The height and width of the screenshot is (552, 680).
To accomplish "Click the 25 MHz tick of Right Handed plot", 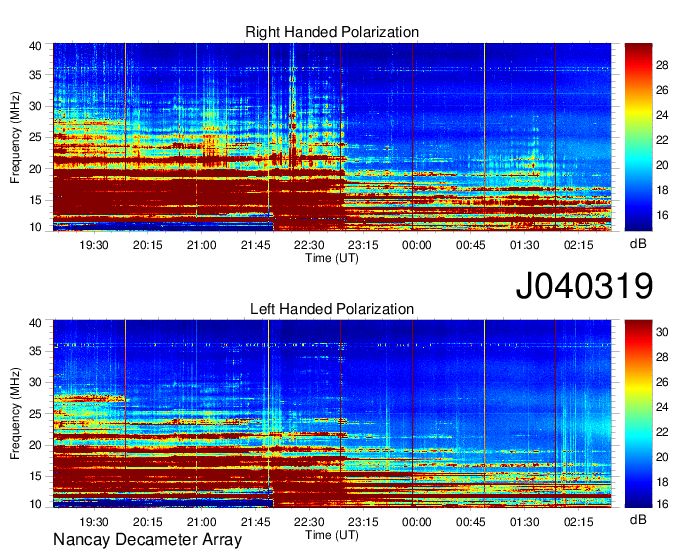I will click(x=35, y=137).
